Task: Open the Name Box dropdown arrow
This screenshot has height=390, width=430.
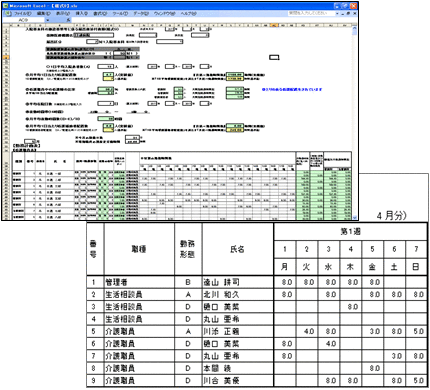Action: pyautogui.click(x=47, y=20)
